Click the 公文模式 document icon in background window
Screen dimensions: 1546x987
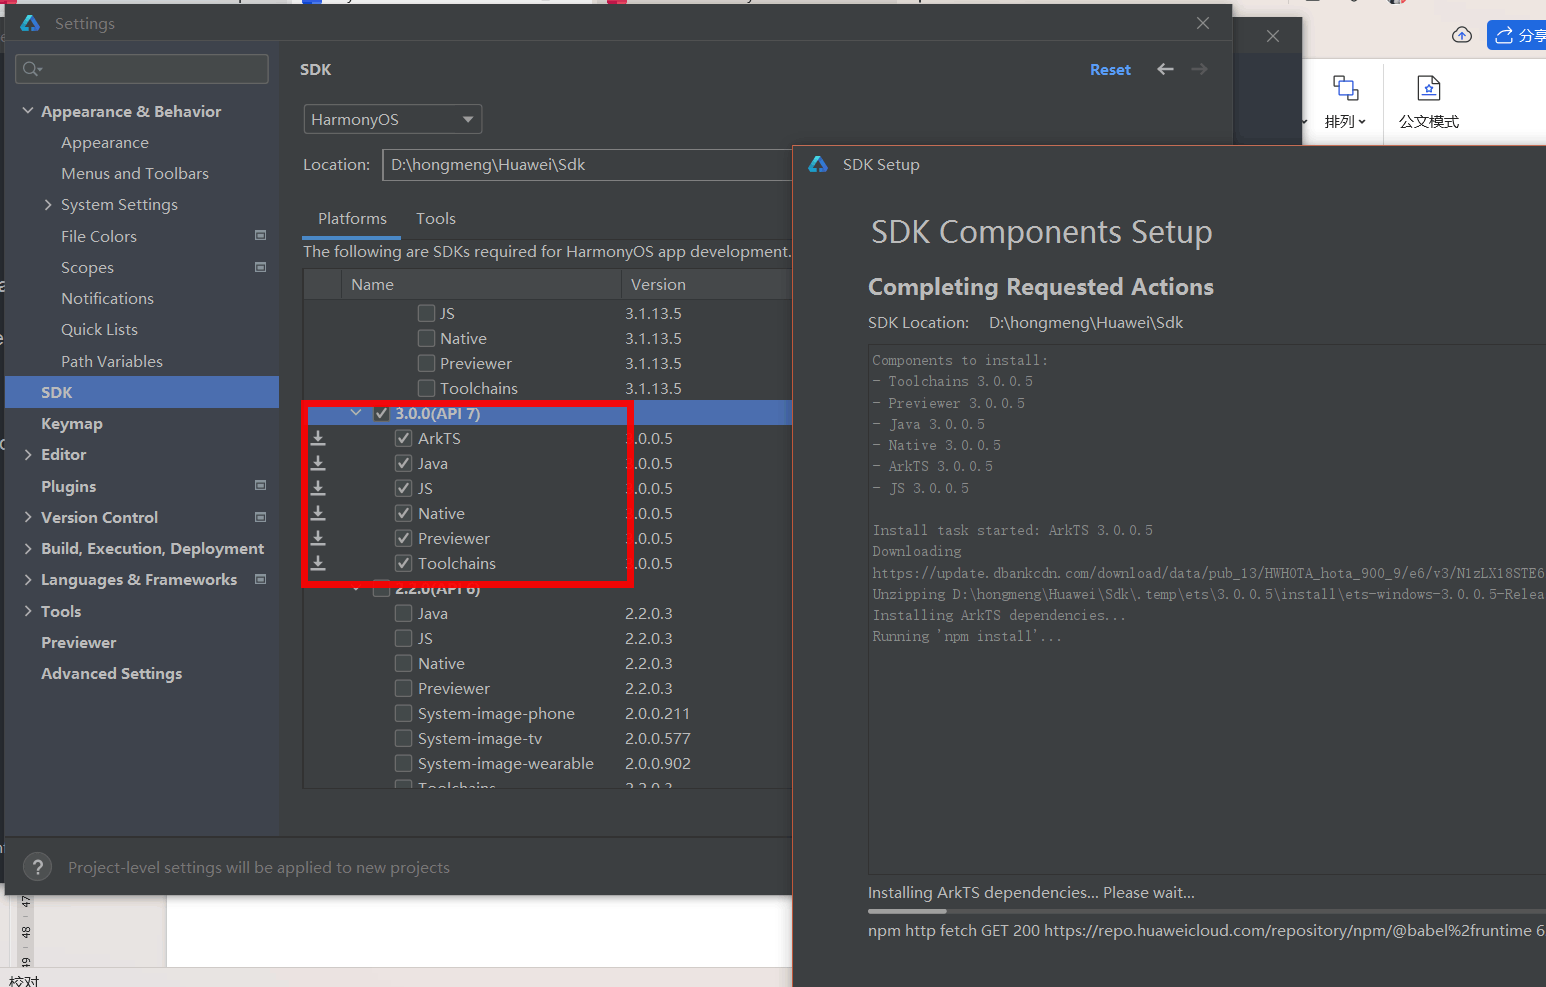[1429, 88]
